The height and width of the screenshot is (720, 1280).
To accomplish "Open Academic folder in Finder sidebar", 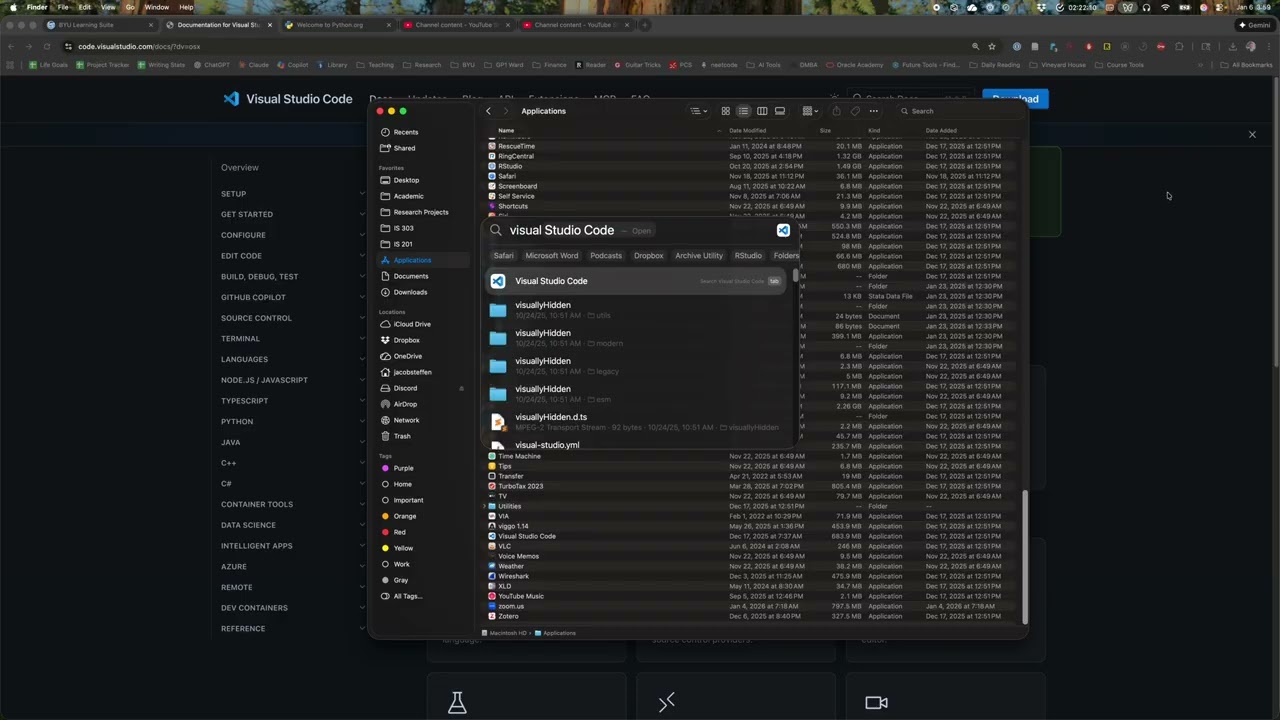I will click(408, 196).
